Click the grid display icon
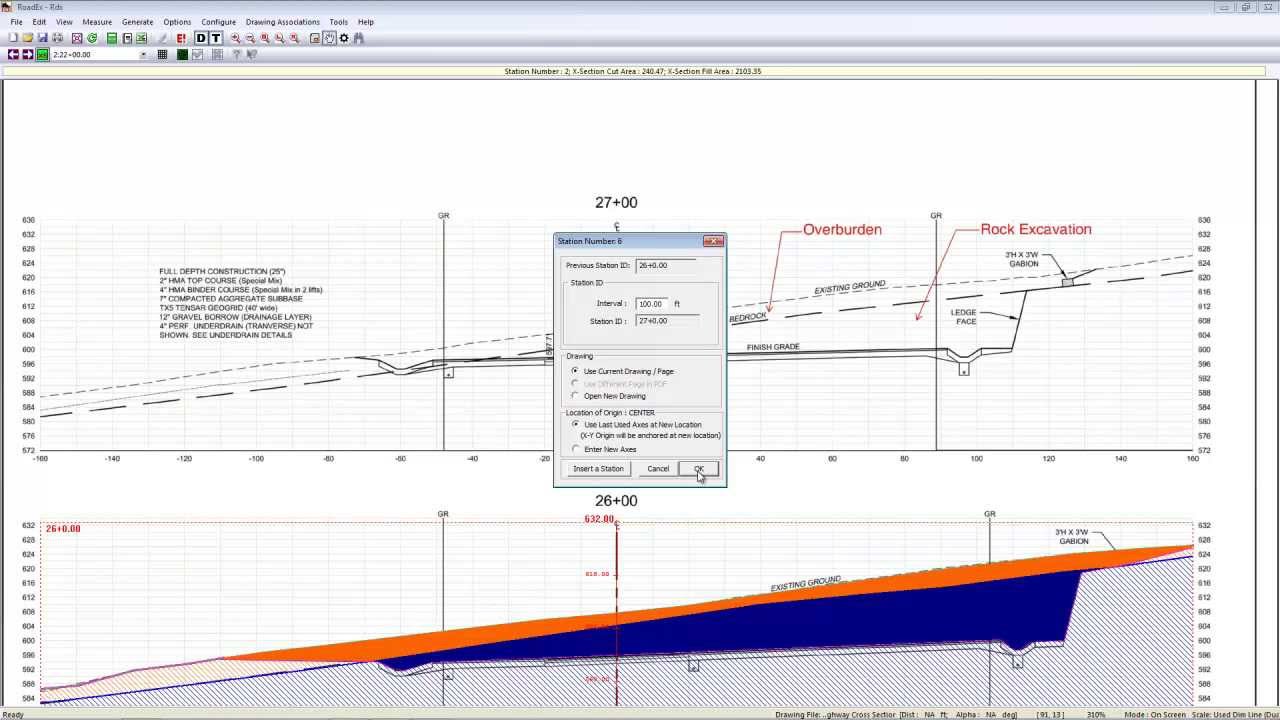Image resolution: width=1280 pixels, height=720 pixels. point(162,54)
